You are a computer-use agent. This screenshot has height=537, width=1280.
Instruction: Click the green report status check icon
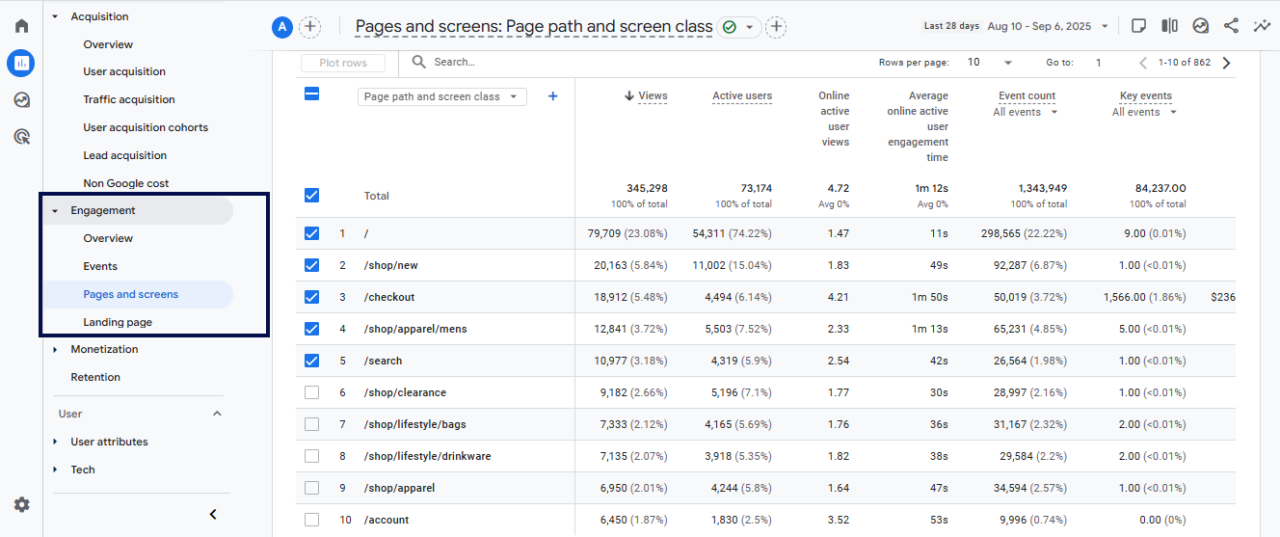coord(729,27)
